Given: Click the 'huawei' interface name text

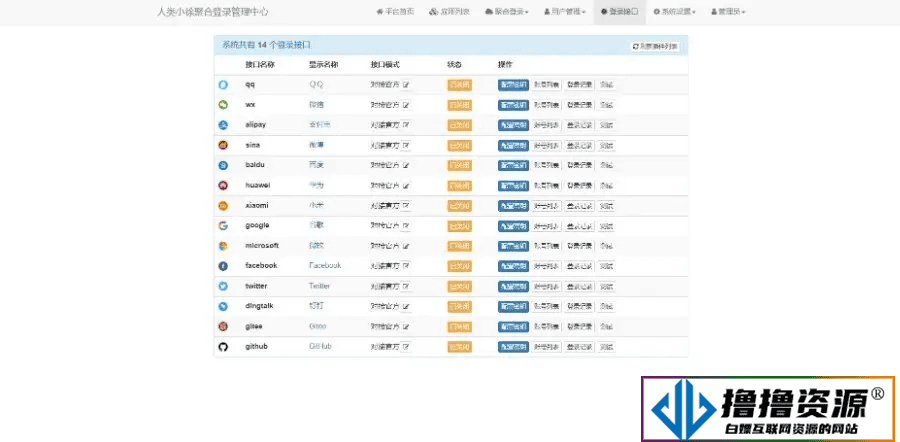Looking at the screenshot, I should pos(258,185).
